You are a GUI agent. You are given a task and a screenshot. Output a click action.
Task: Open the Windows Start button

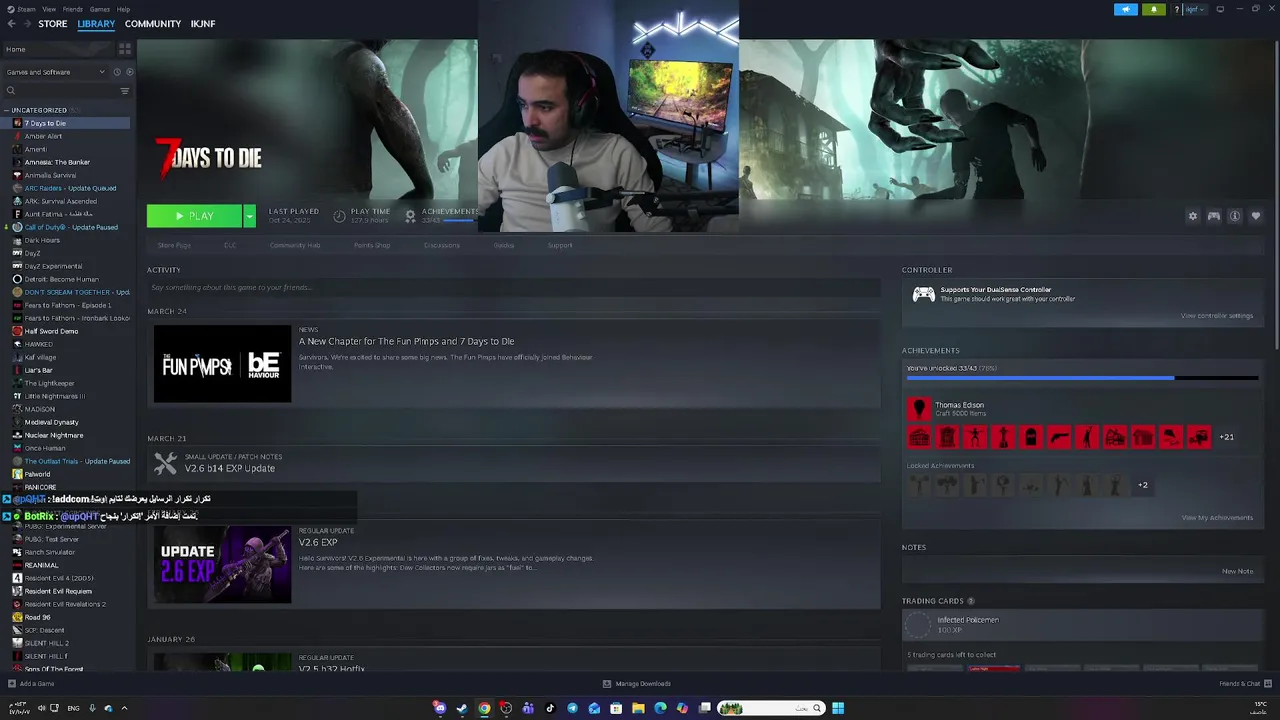point(838,708)
